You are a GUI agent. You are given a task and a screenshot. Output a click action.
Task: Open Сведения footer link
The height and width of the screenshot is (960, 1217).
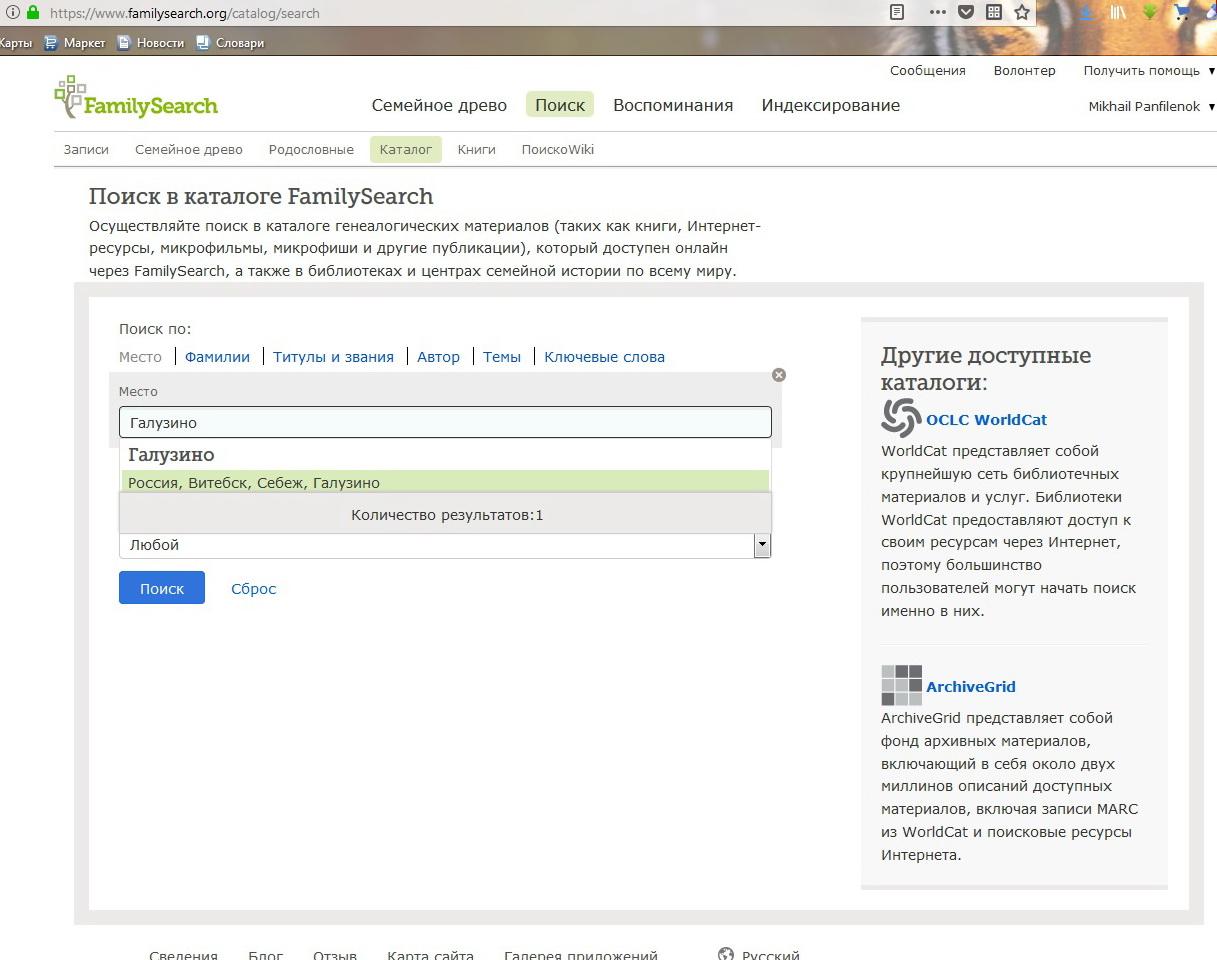pyautogui.click(x=183, y=956)
